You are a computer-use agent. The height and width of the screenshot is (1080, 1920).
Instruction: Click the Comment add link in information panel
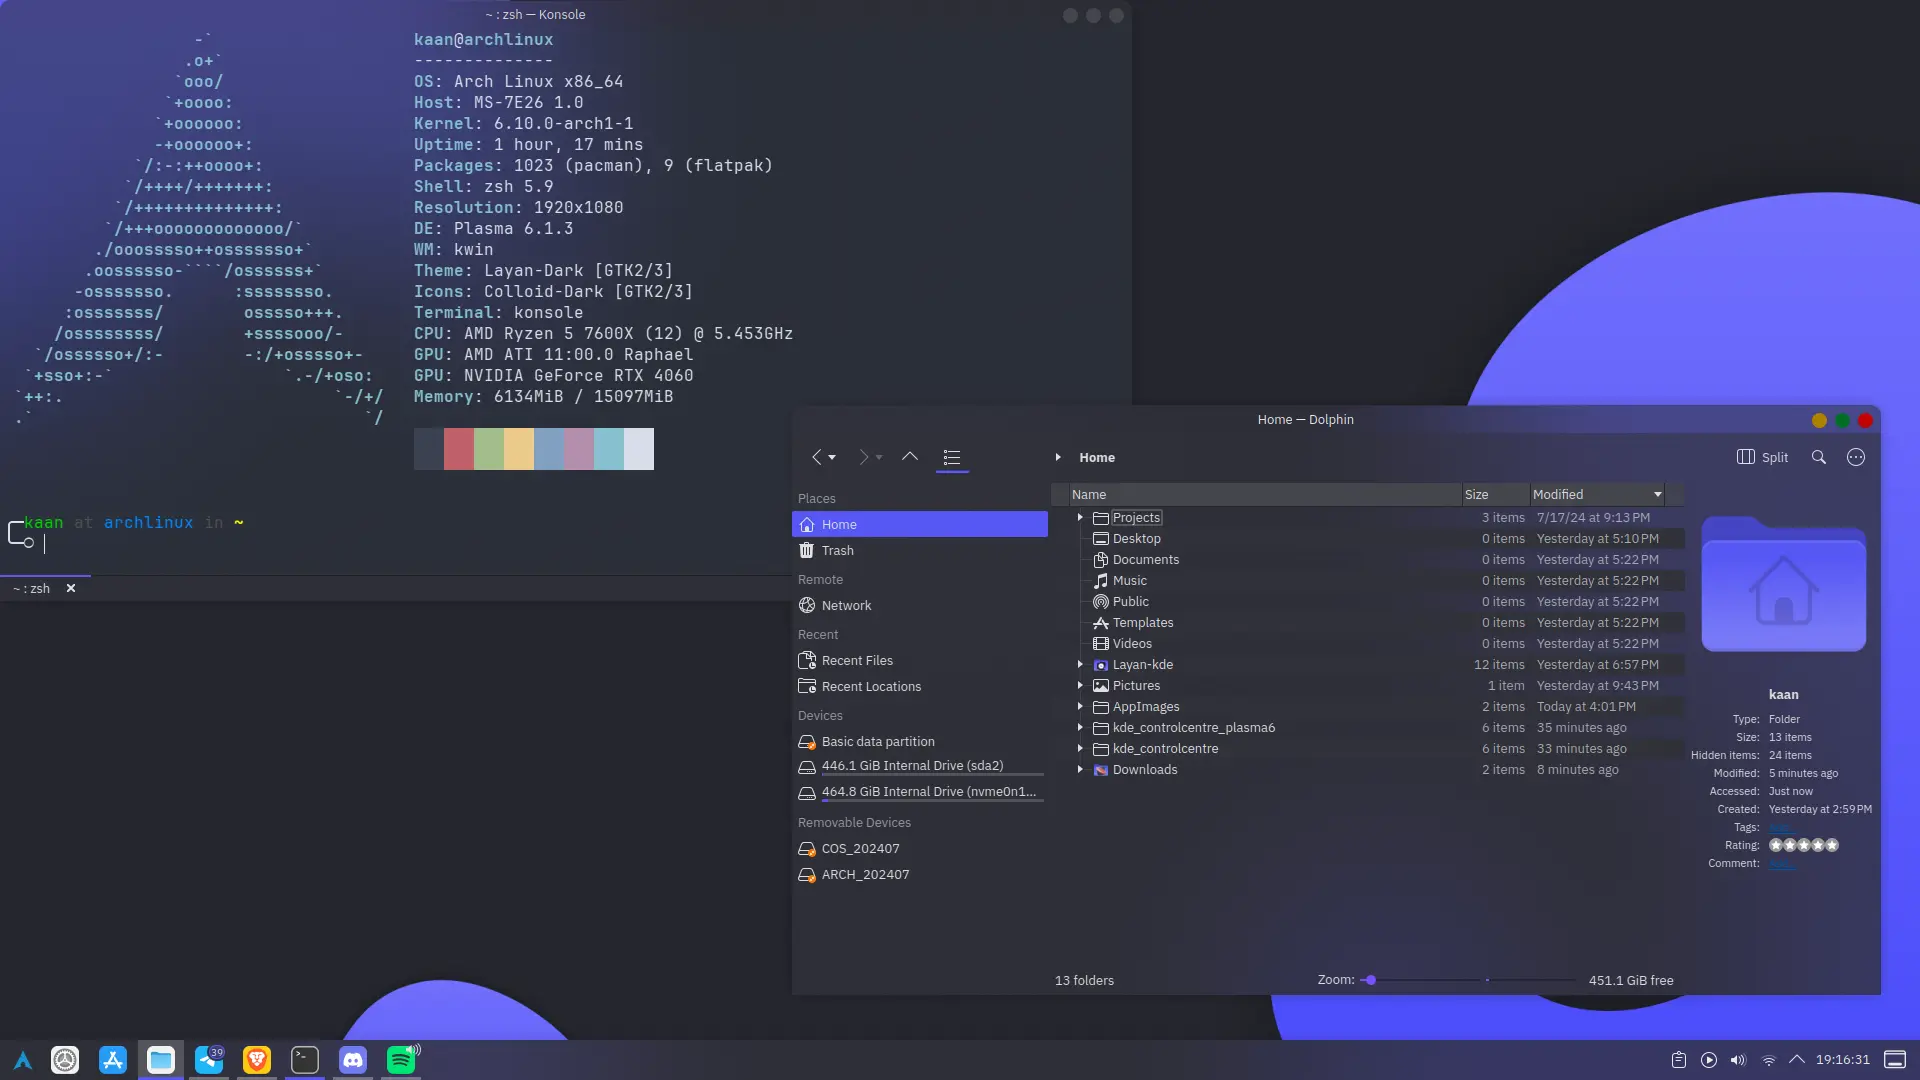click(x=1781, y=863)
